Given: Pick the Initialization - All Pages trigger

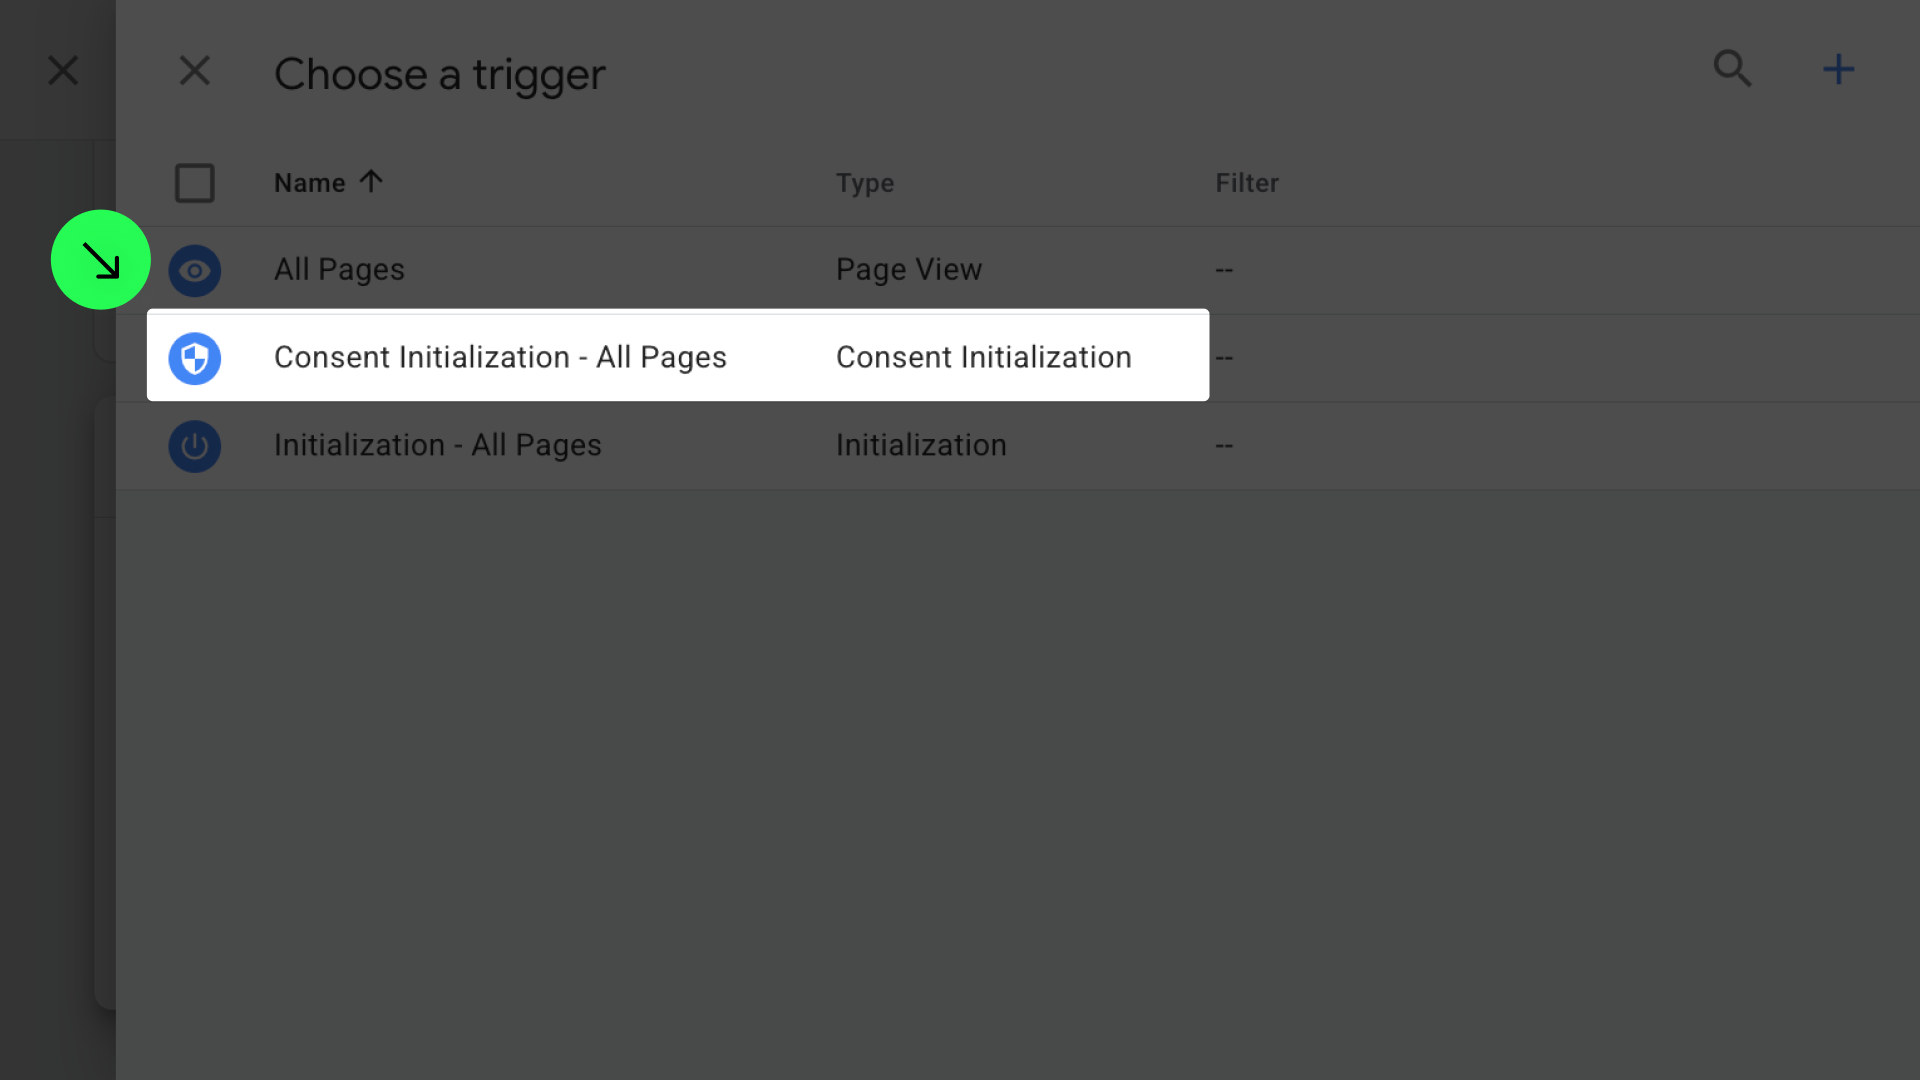Looking at the screenshot, I should point(438,445).
